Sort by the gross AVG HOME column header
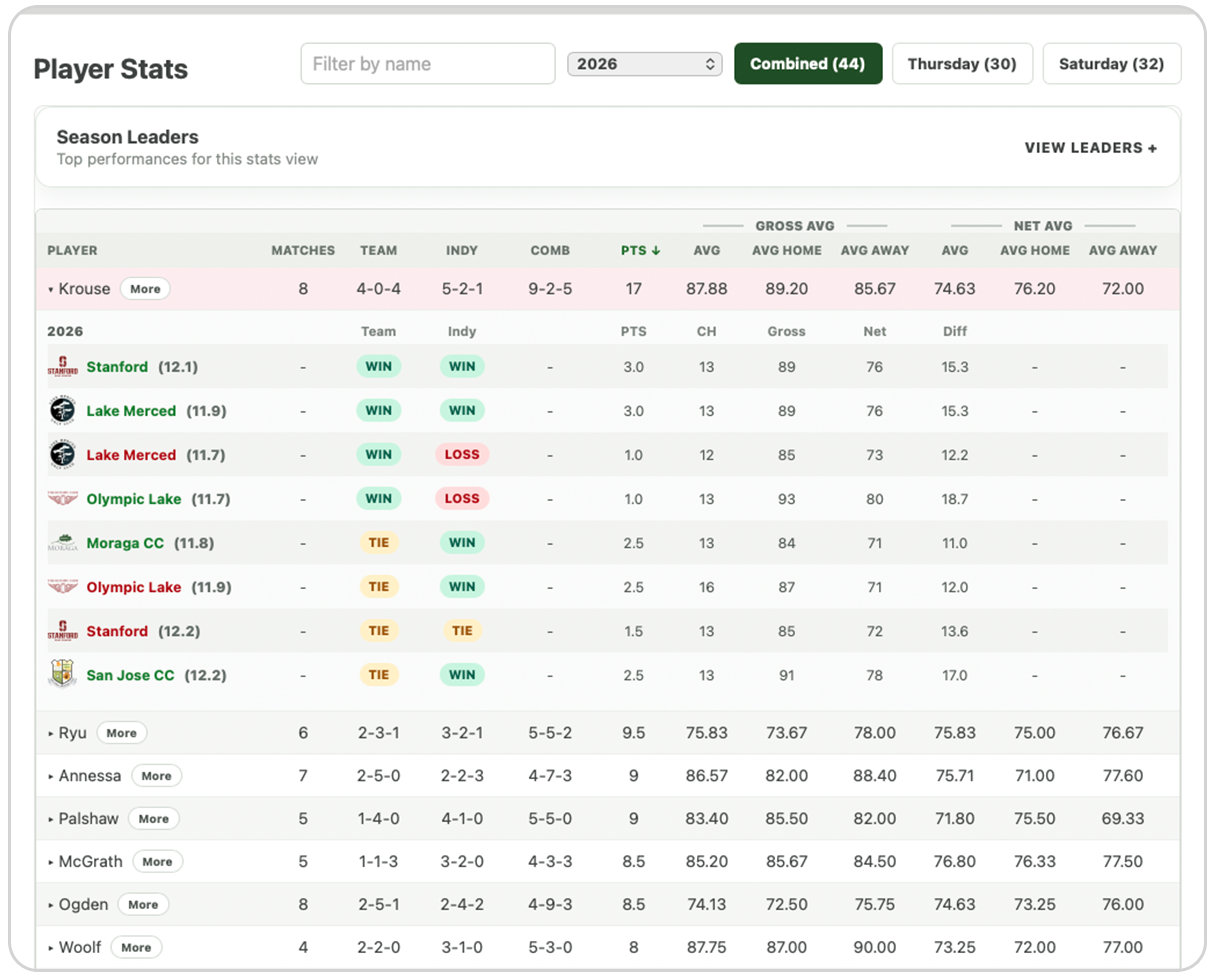Viewport: 1214px width, 976px height. [x=787, y=251]
